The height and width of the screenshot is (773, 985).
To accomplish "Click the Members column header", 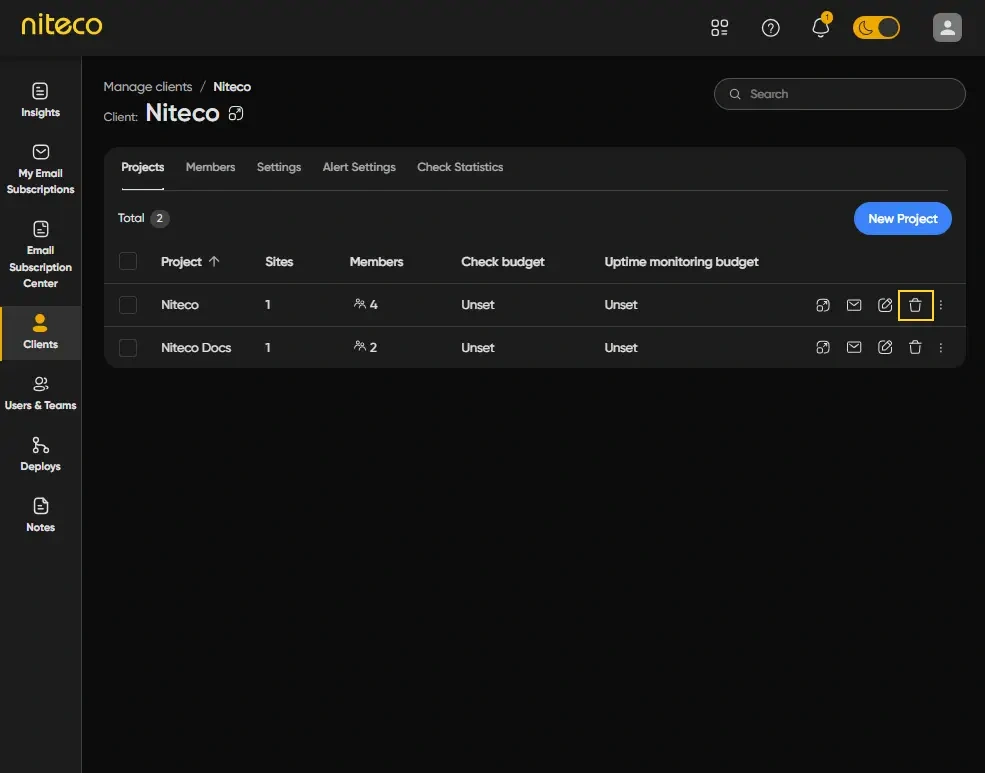I will (376, 262).
